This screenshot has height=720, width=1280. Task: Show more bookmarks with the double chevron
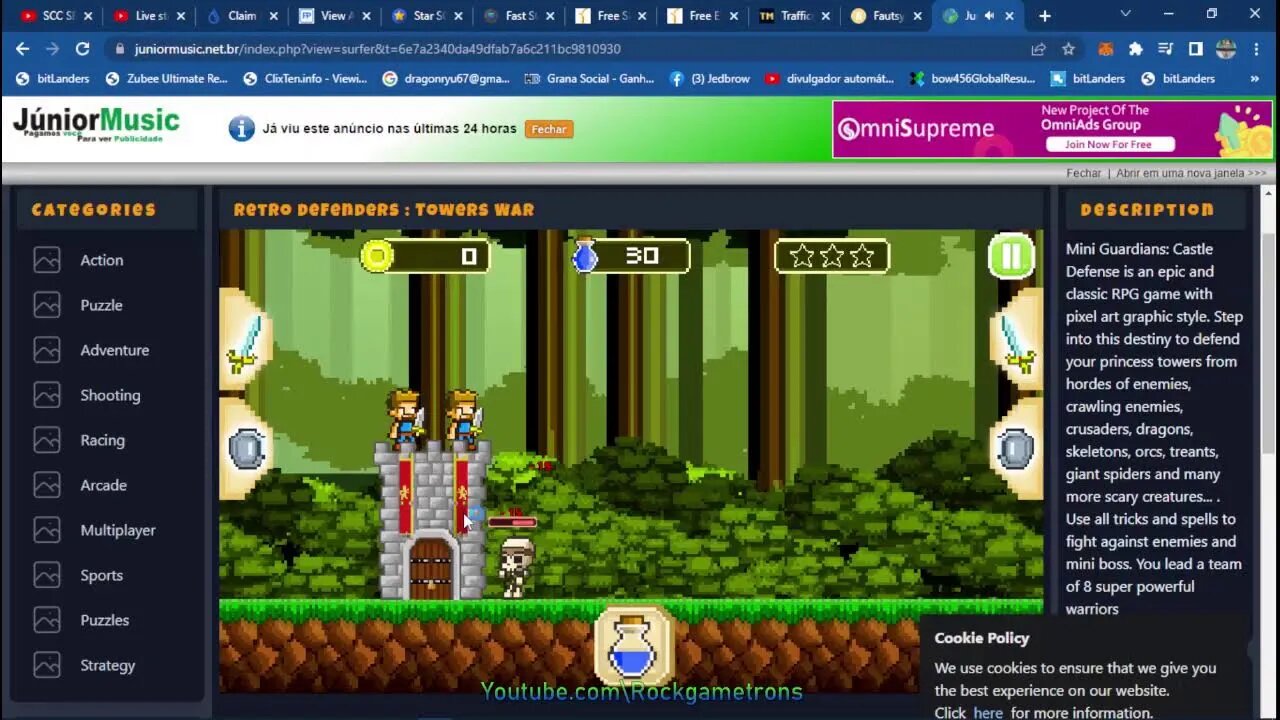pos(1255,78)
